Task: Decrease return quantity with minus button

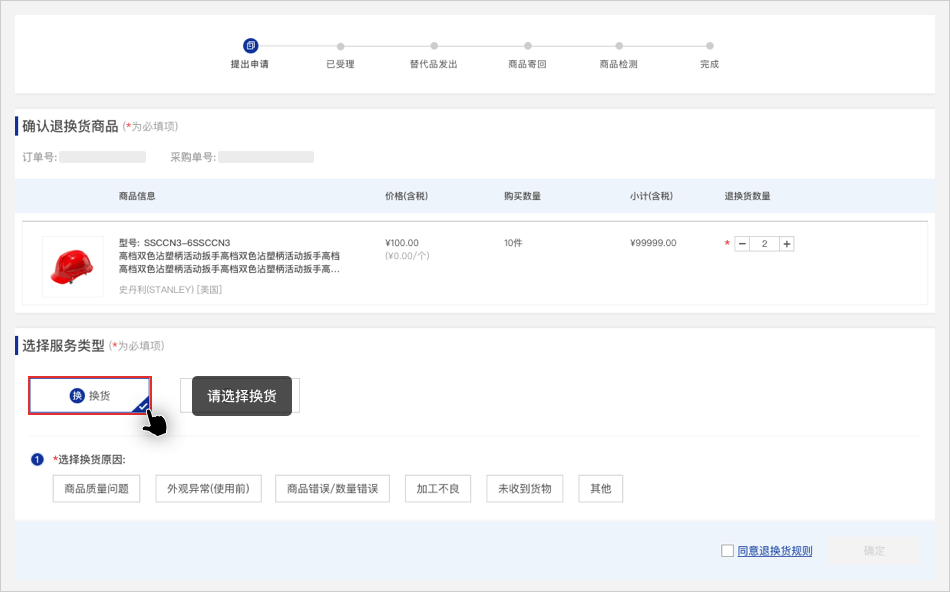Action: click(x=742, y=244)
